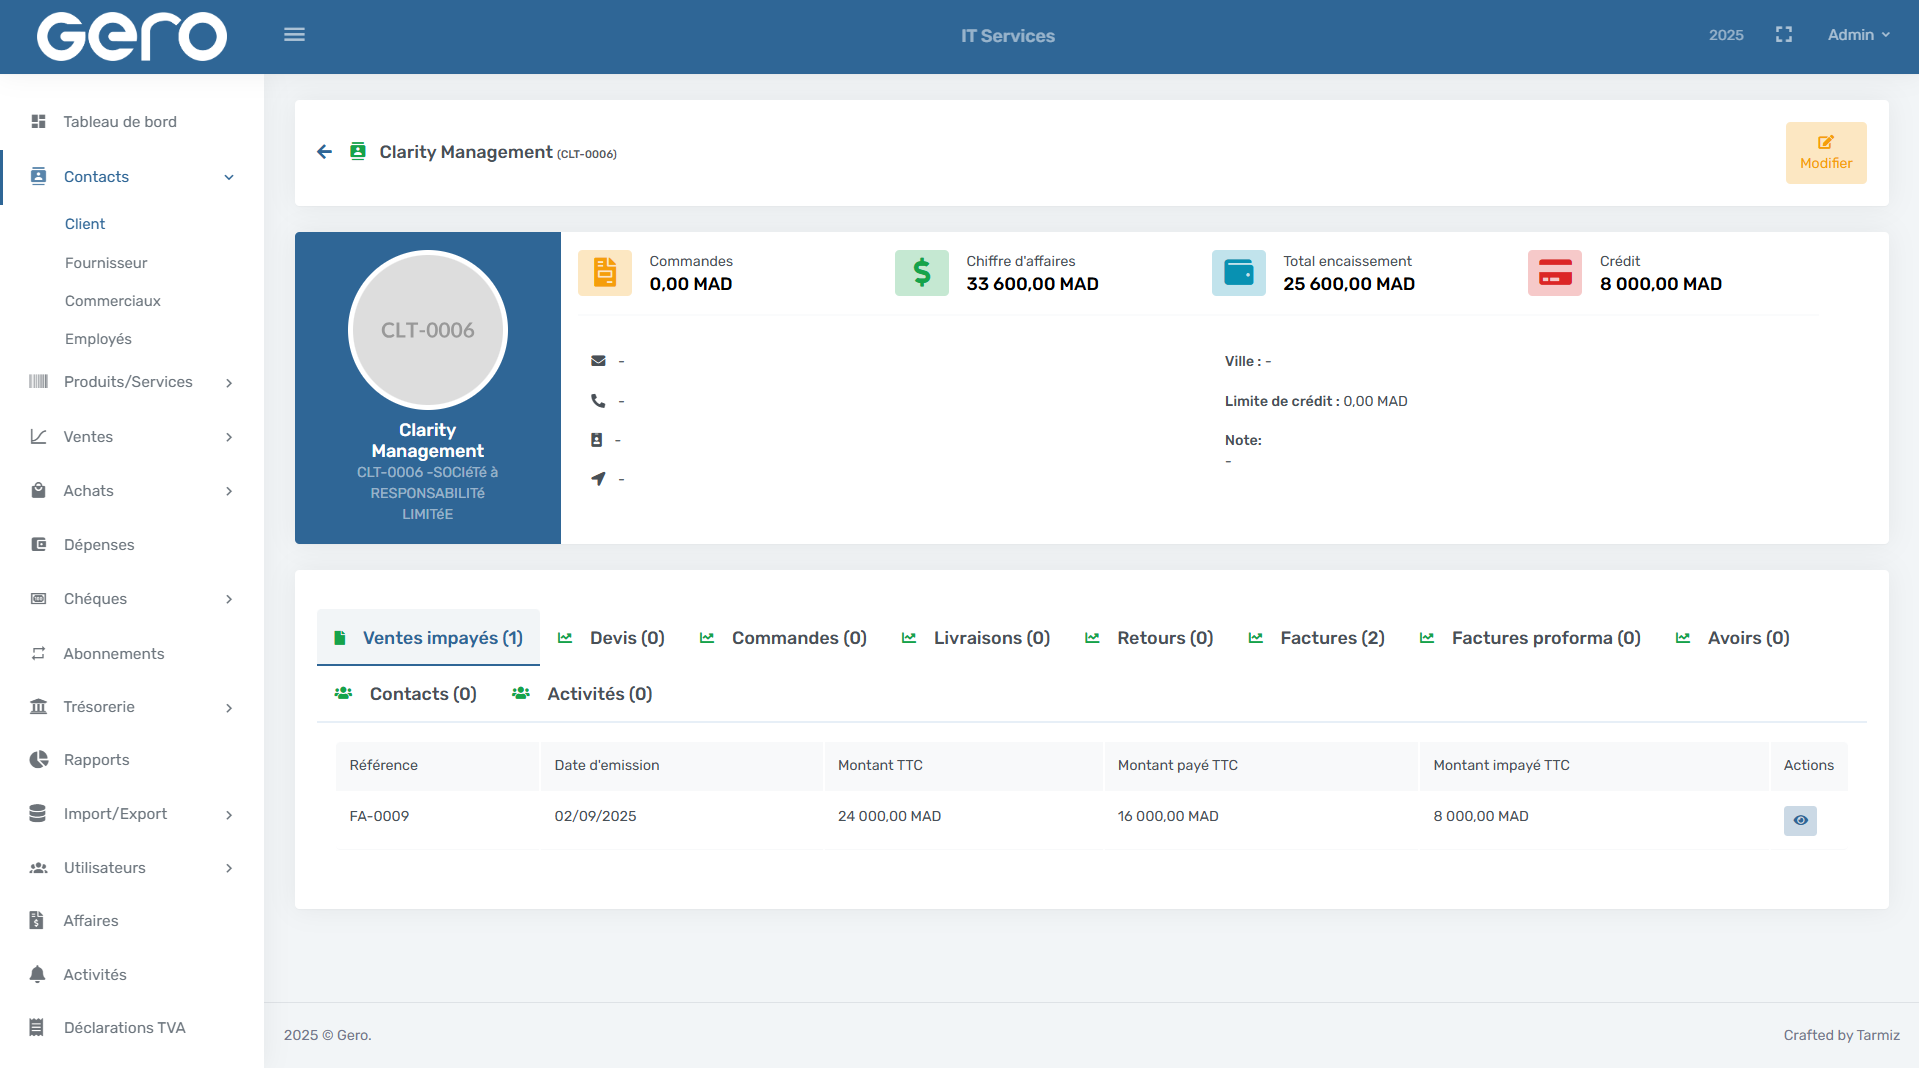1919x1068 pixels.
Task: Click the CLT-0006 avatar circle
Action: pyautogui.click(x=428, y=330)
